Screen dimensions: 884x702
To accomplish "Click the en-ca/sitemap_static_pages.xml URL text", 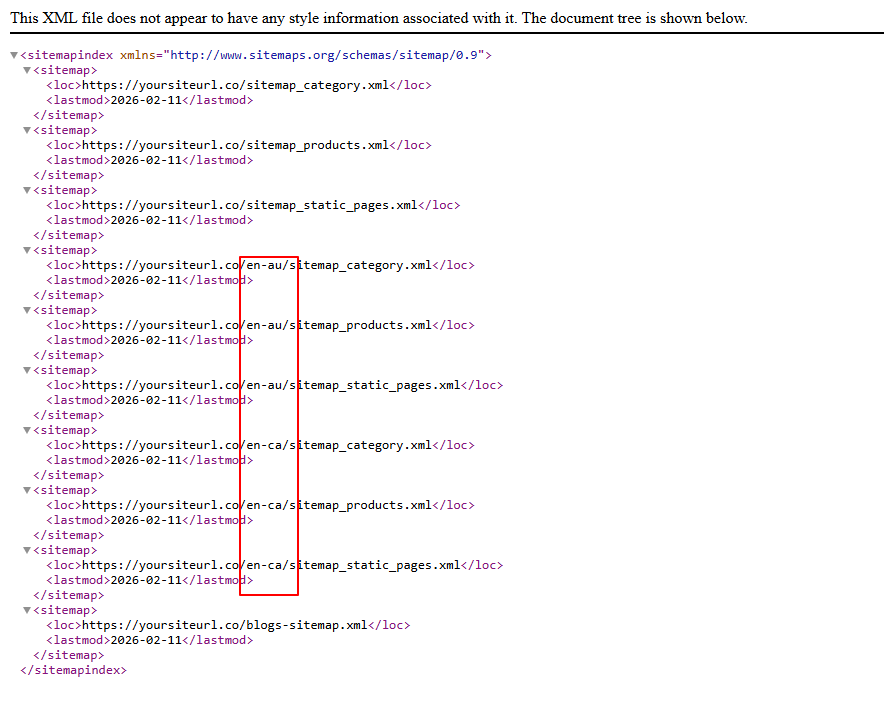I will (270, 565).
